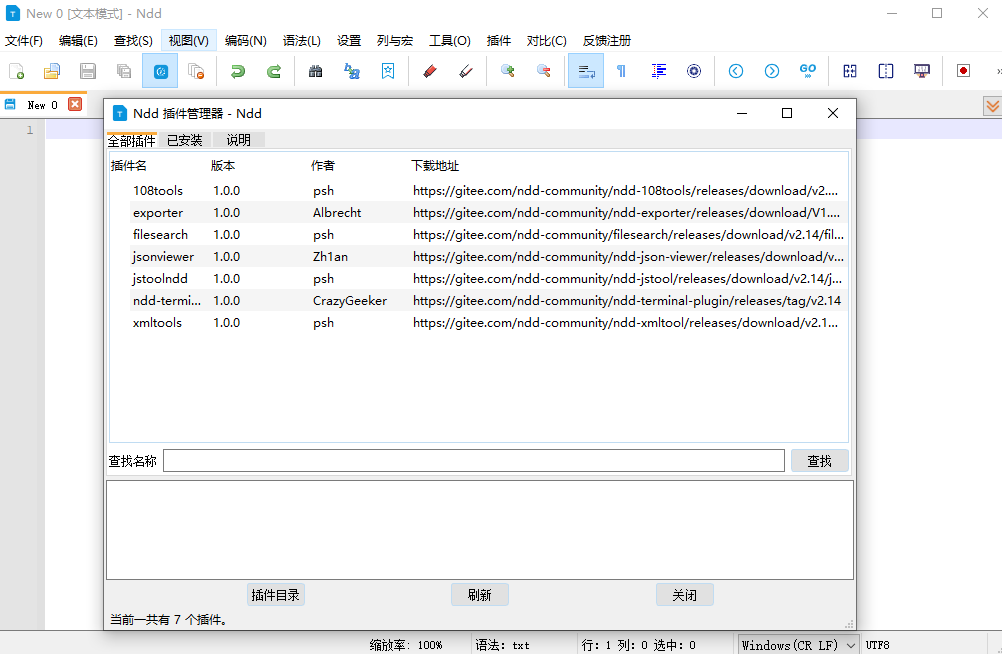Click the 查找 search button

tap(819, 461)
